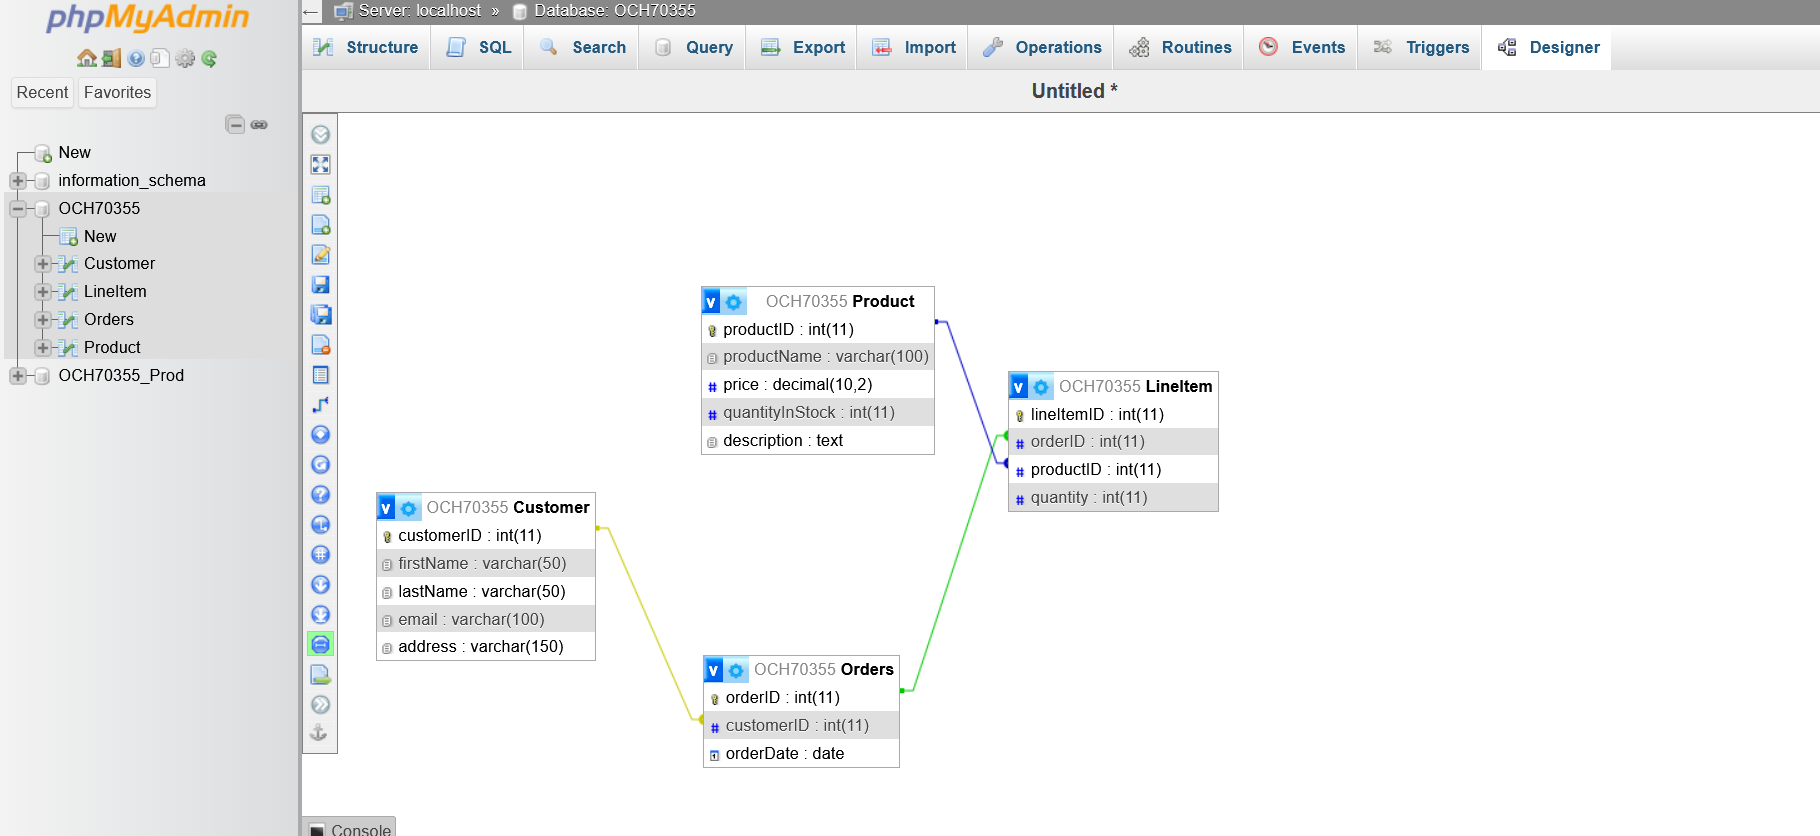Open the Favorites tables list

tap(117, 92)
